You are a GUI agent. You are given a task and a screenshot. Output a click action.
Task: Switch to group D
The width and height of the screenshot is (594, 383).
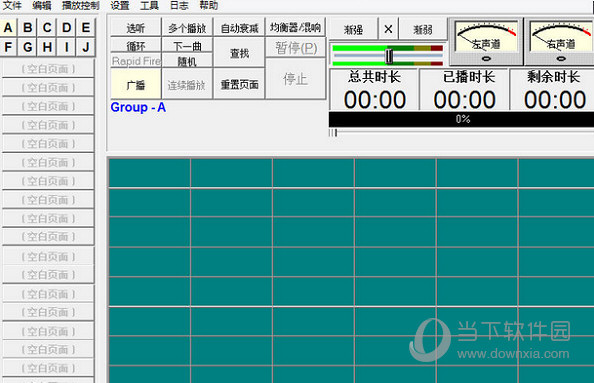[67, 27]
